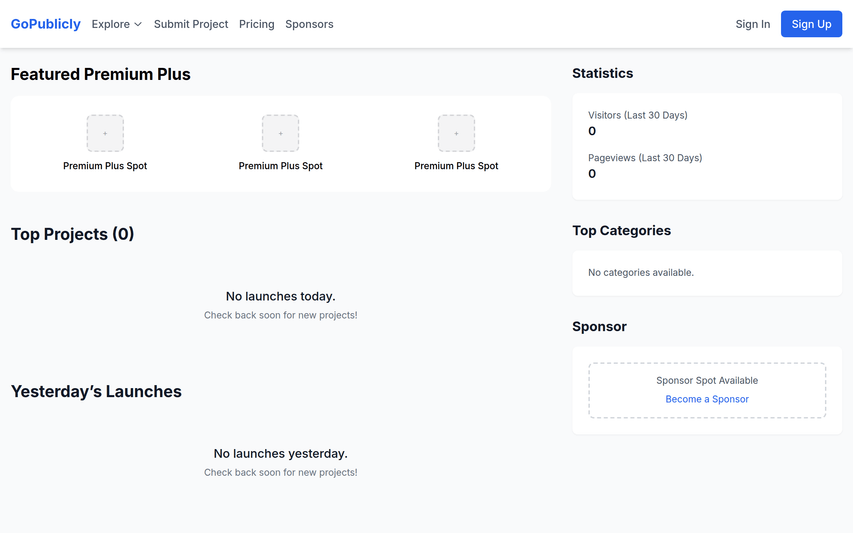Follow the Become a Sponsor link
Image resolution: width=853 pixels, height=533 pixels.
[707, 399]
